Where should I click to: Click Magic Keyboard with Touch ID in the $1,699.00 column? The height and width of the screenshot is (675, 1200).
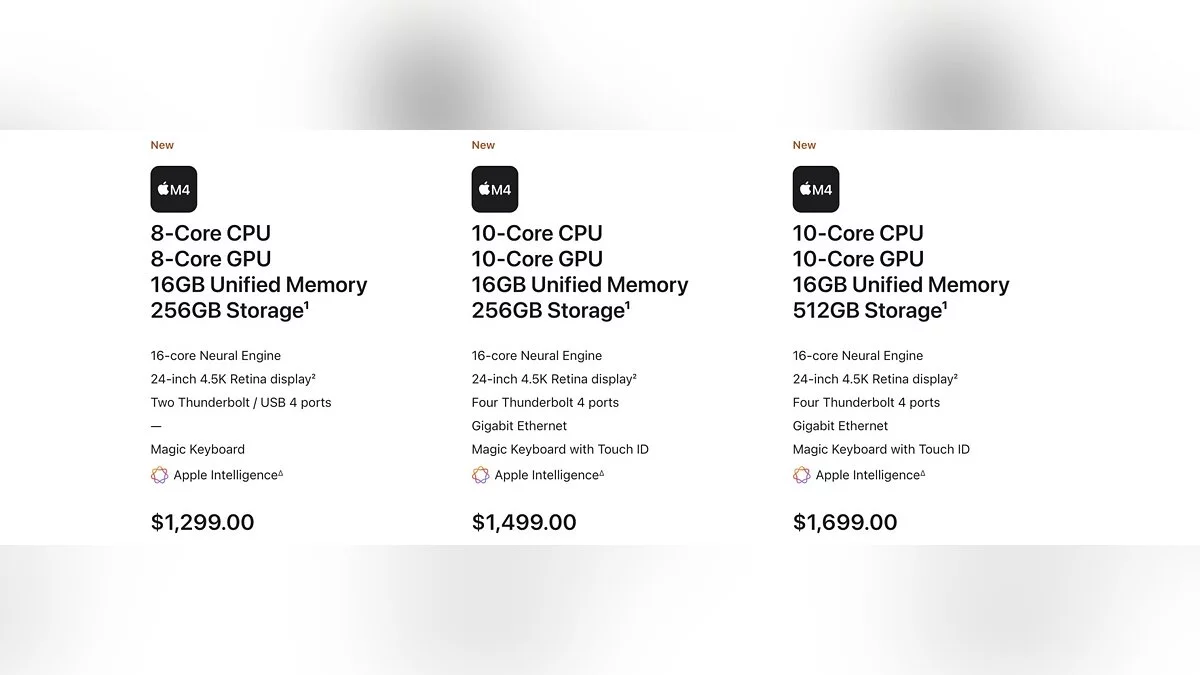[x=881, y=449]
